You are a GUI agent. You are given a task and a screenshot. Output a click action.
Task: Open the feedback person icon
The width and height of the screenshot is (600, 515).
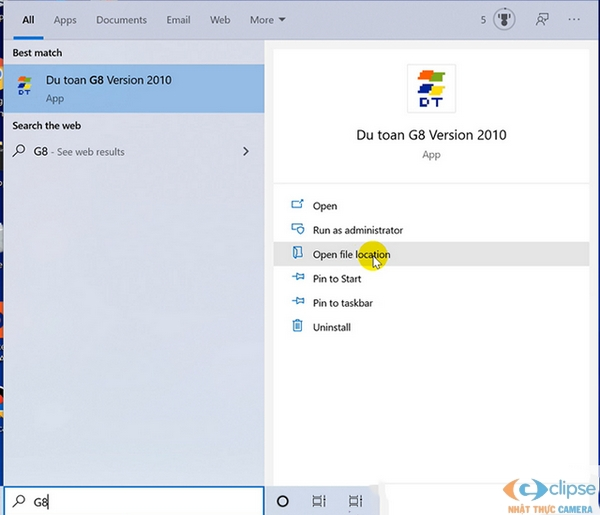[x=541, y=19]
